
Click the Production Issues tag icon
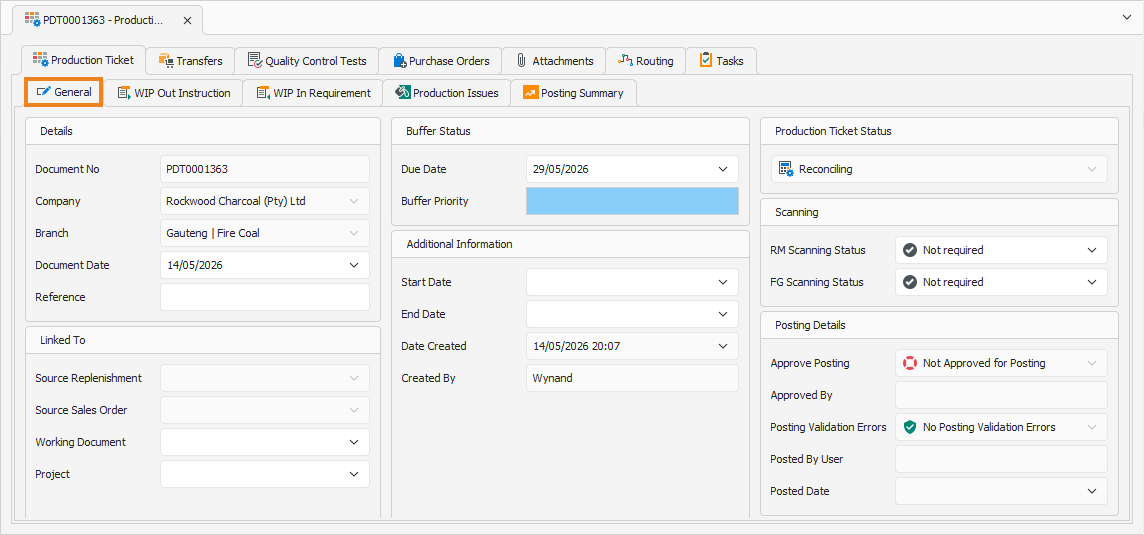[403, 93]
